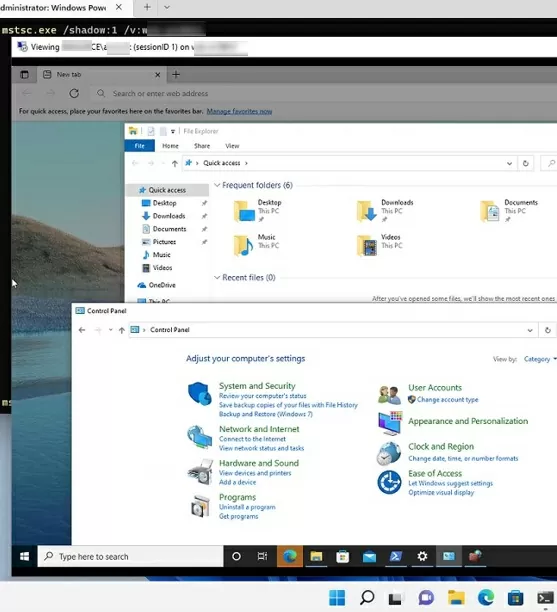This screenshot has width=557, height=612.
Task: Click View devices and printers link
Action: (x=255, y=473)
